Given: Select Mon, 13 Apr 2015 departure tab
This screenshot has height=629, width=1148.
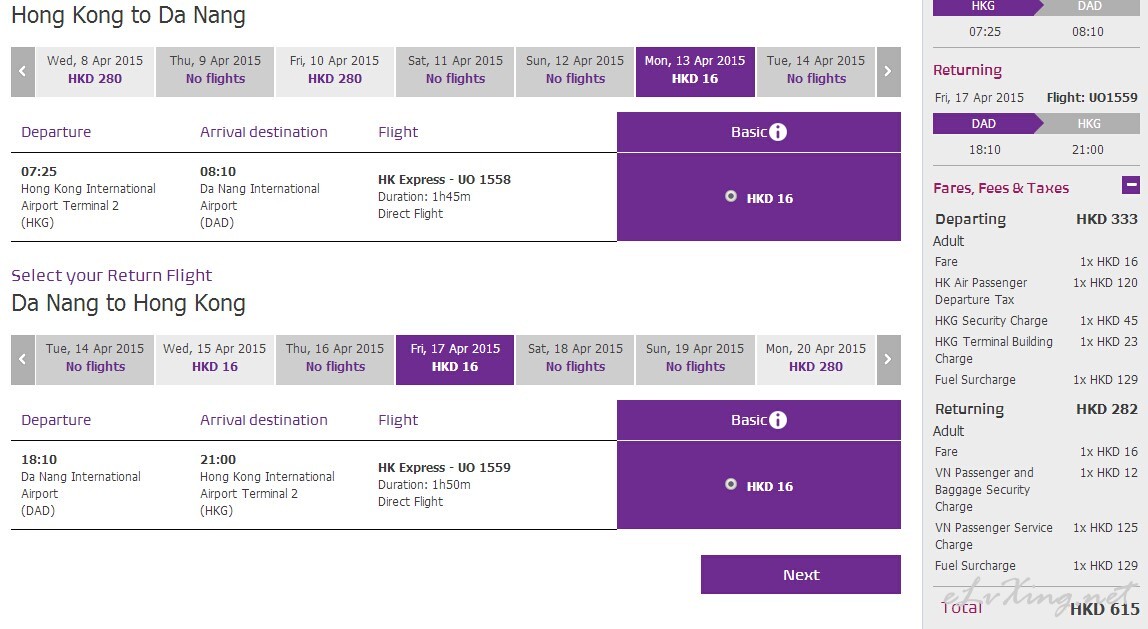Looking at the screenshot, I should [695, 72].
